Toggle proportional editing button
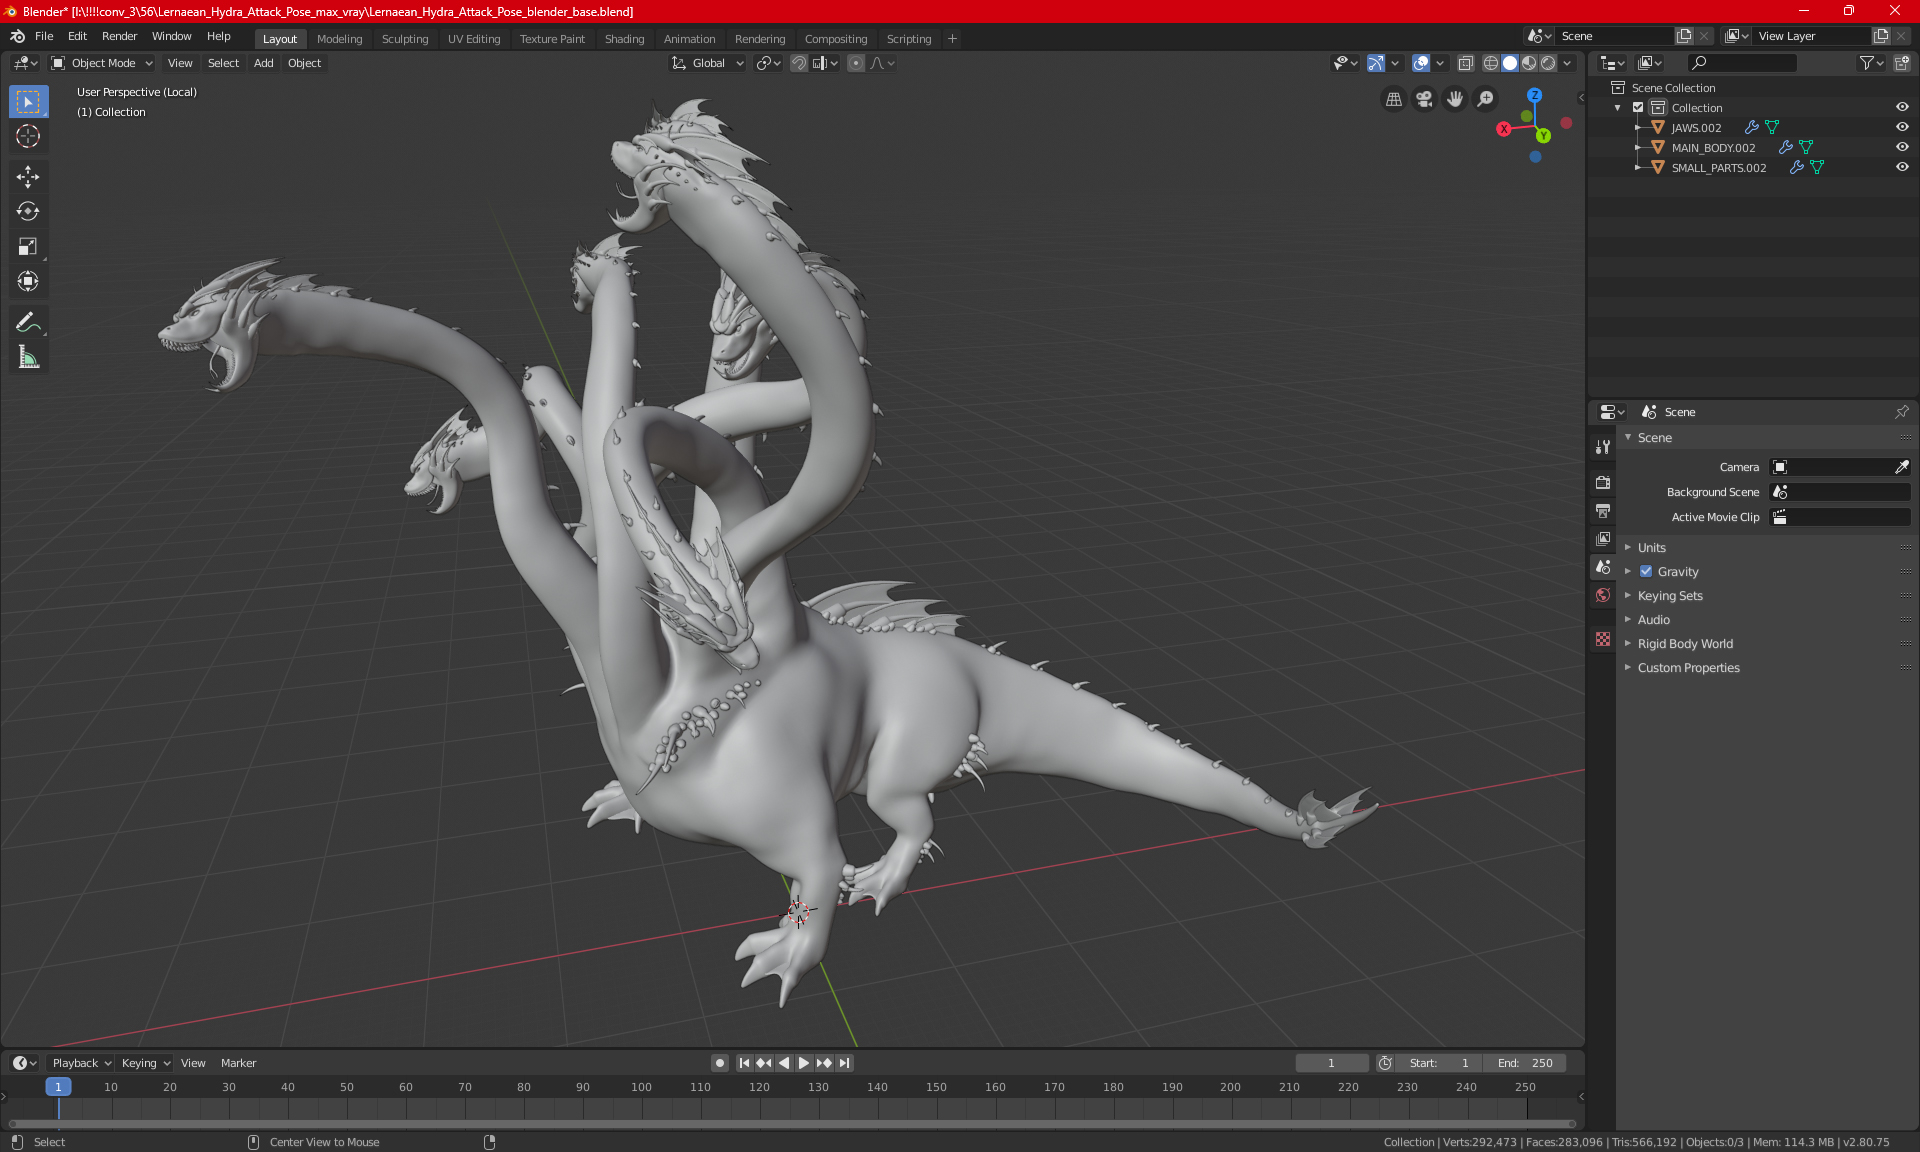This screenshot has height=1152, width=1920. pos(856,63)
